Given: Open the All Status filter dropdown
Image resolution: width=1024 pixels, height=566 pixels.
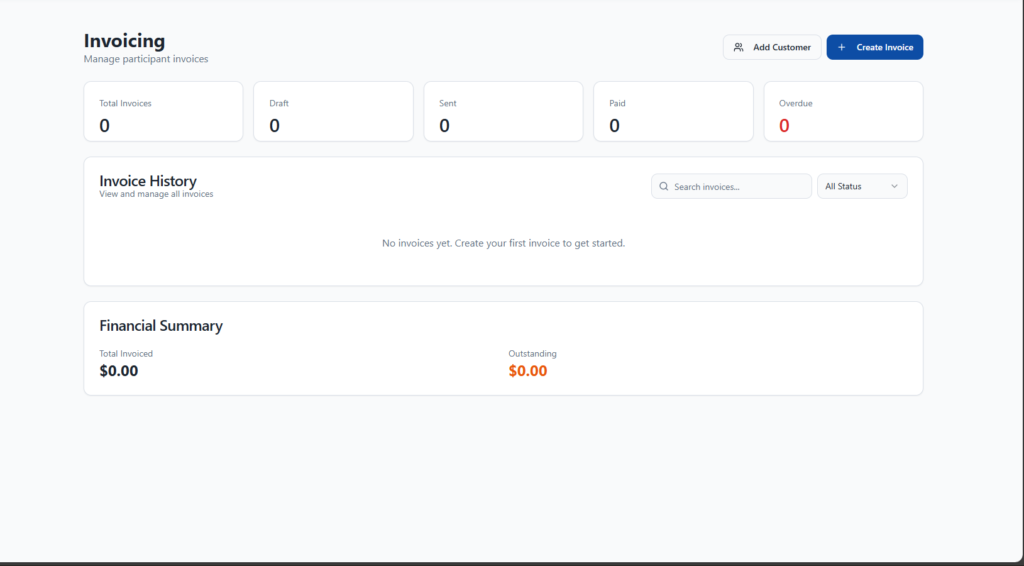Looking at the screenshot, I should [861, 187].
